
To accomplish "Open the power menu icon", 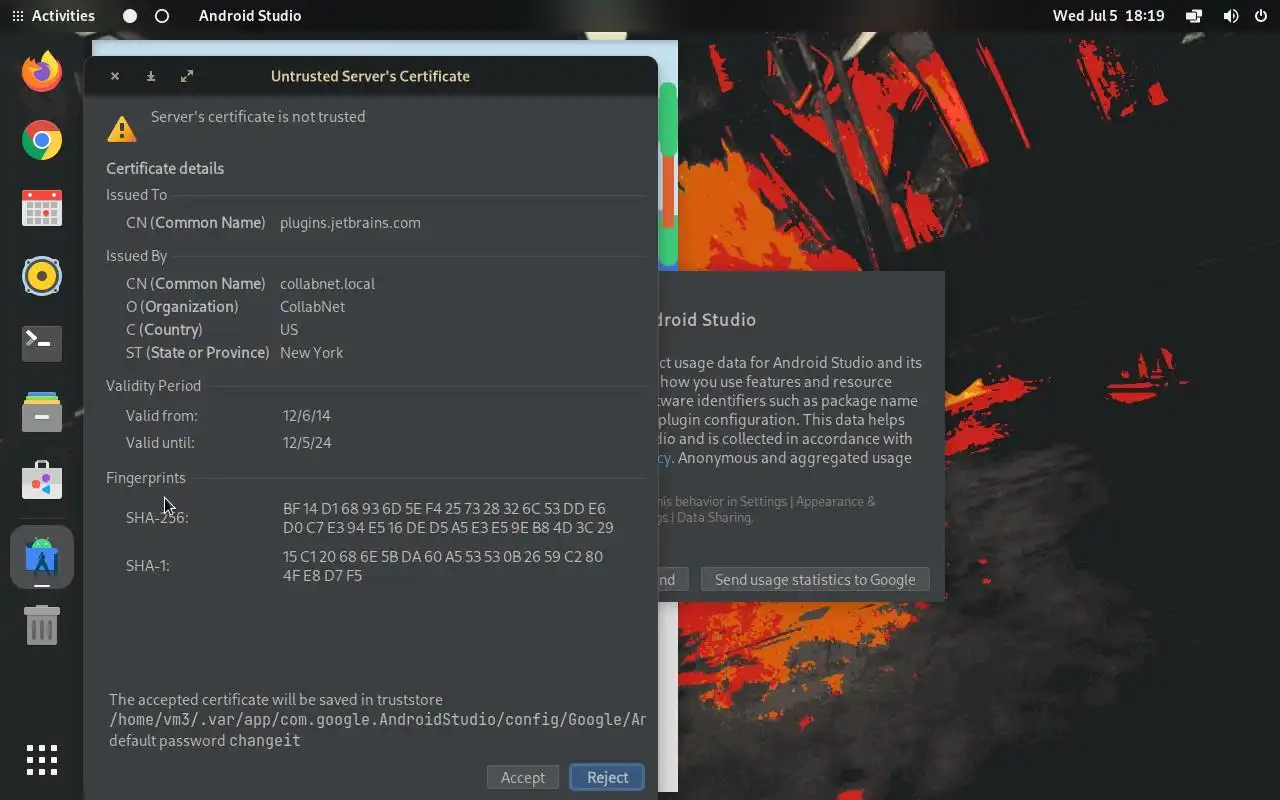I will (1260, 16).
